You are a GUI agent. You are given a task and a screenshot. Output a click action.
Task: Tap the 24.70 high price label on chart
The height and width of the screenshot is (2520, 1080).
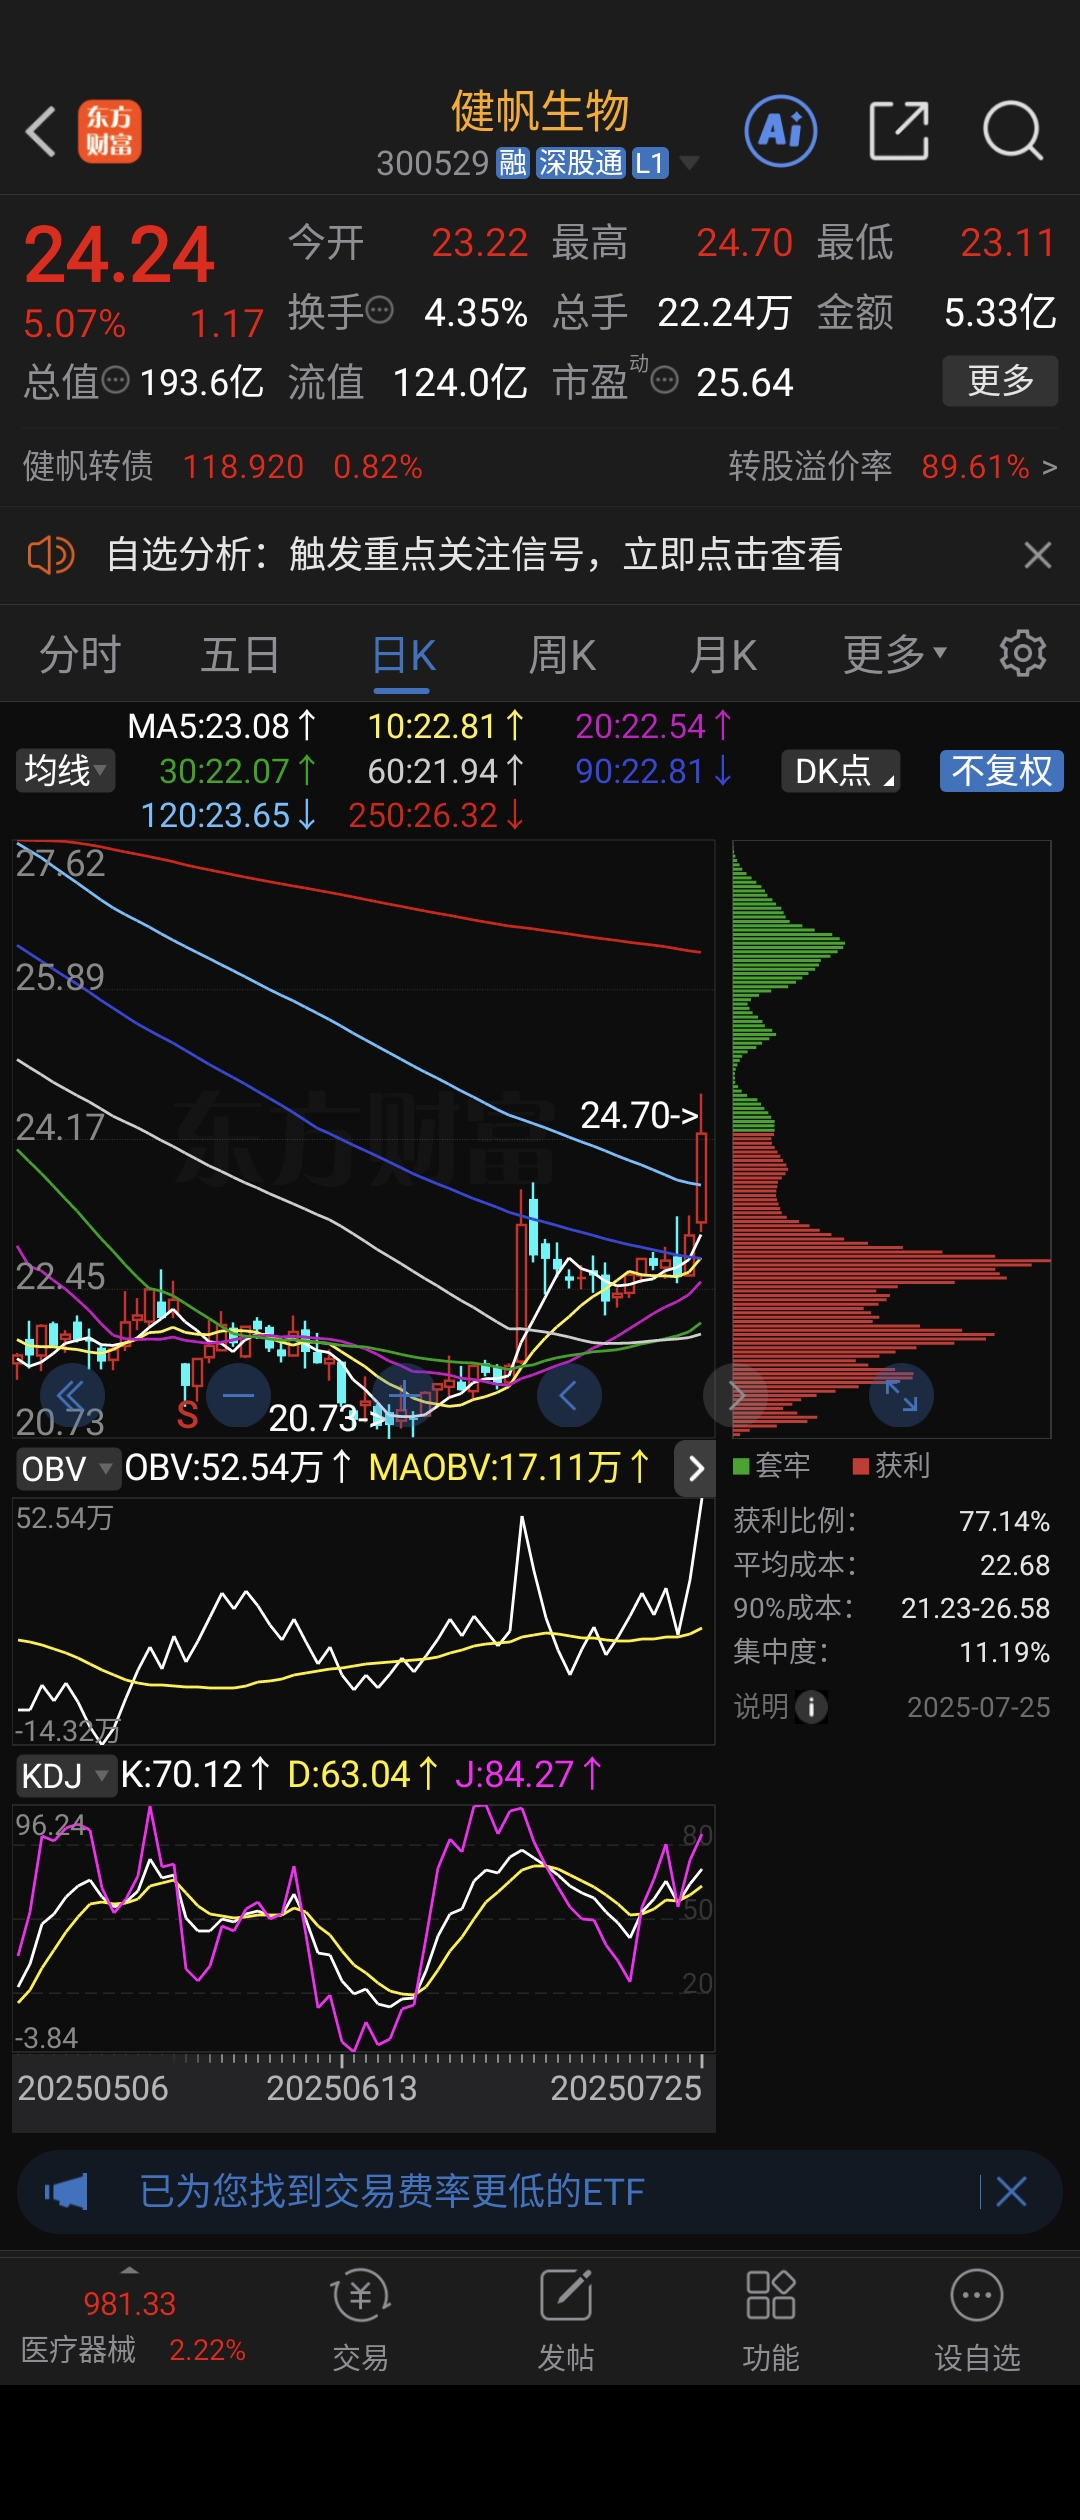coord(638,1115)
